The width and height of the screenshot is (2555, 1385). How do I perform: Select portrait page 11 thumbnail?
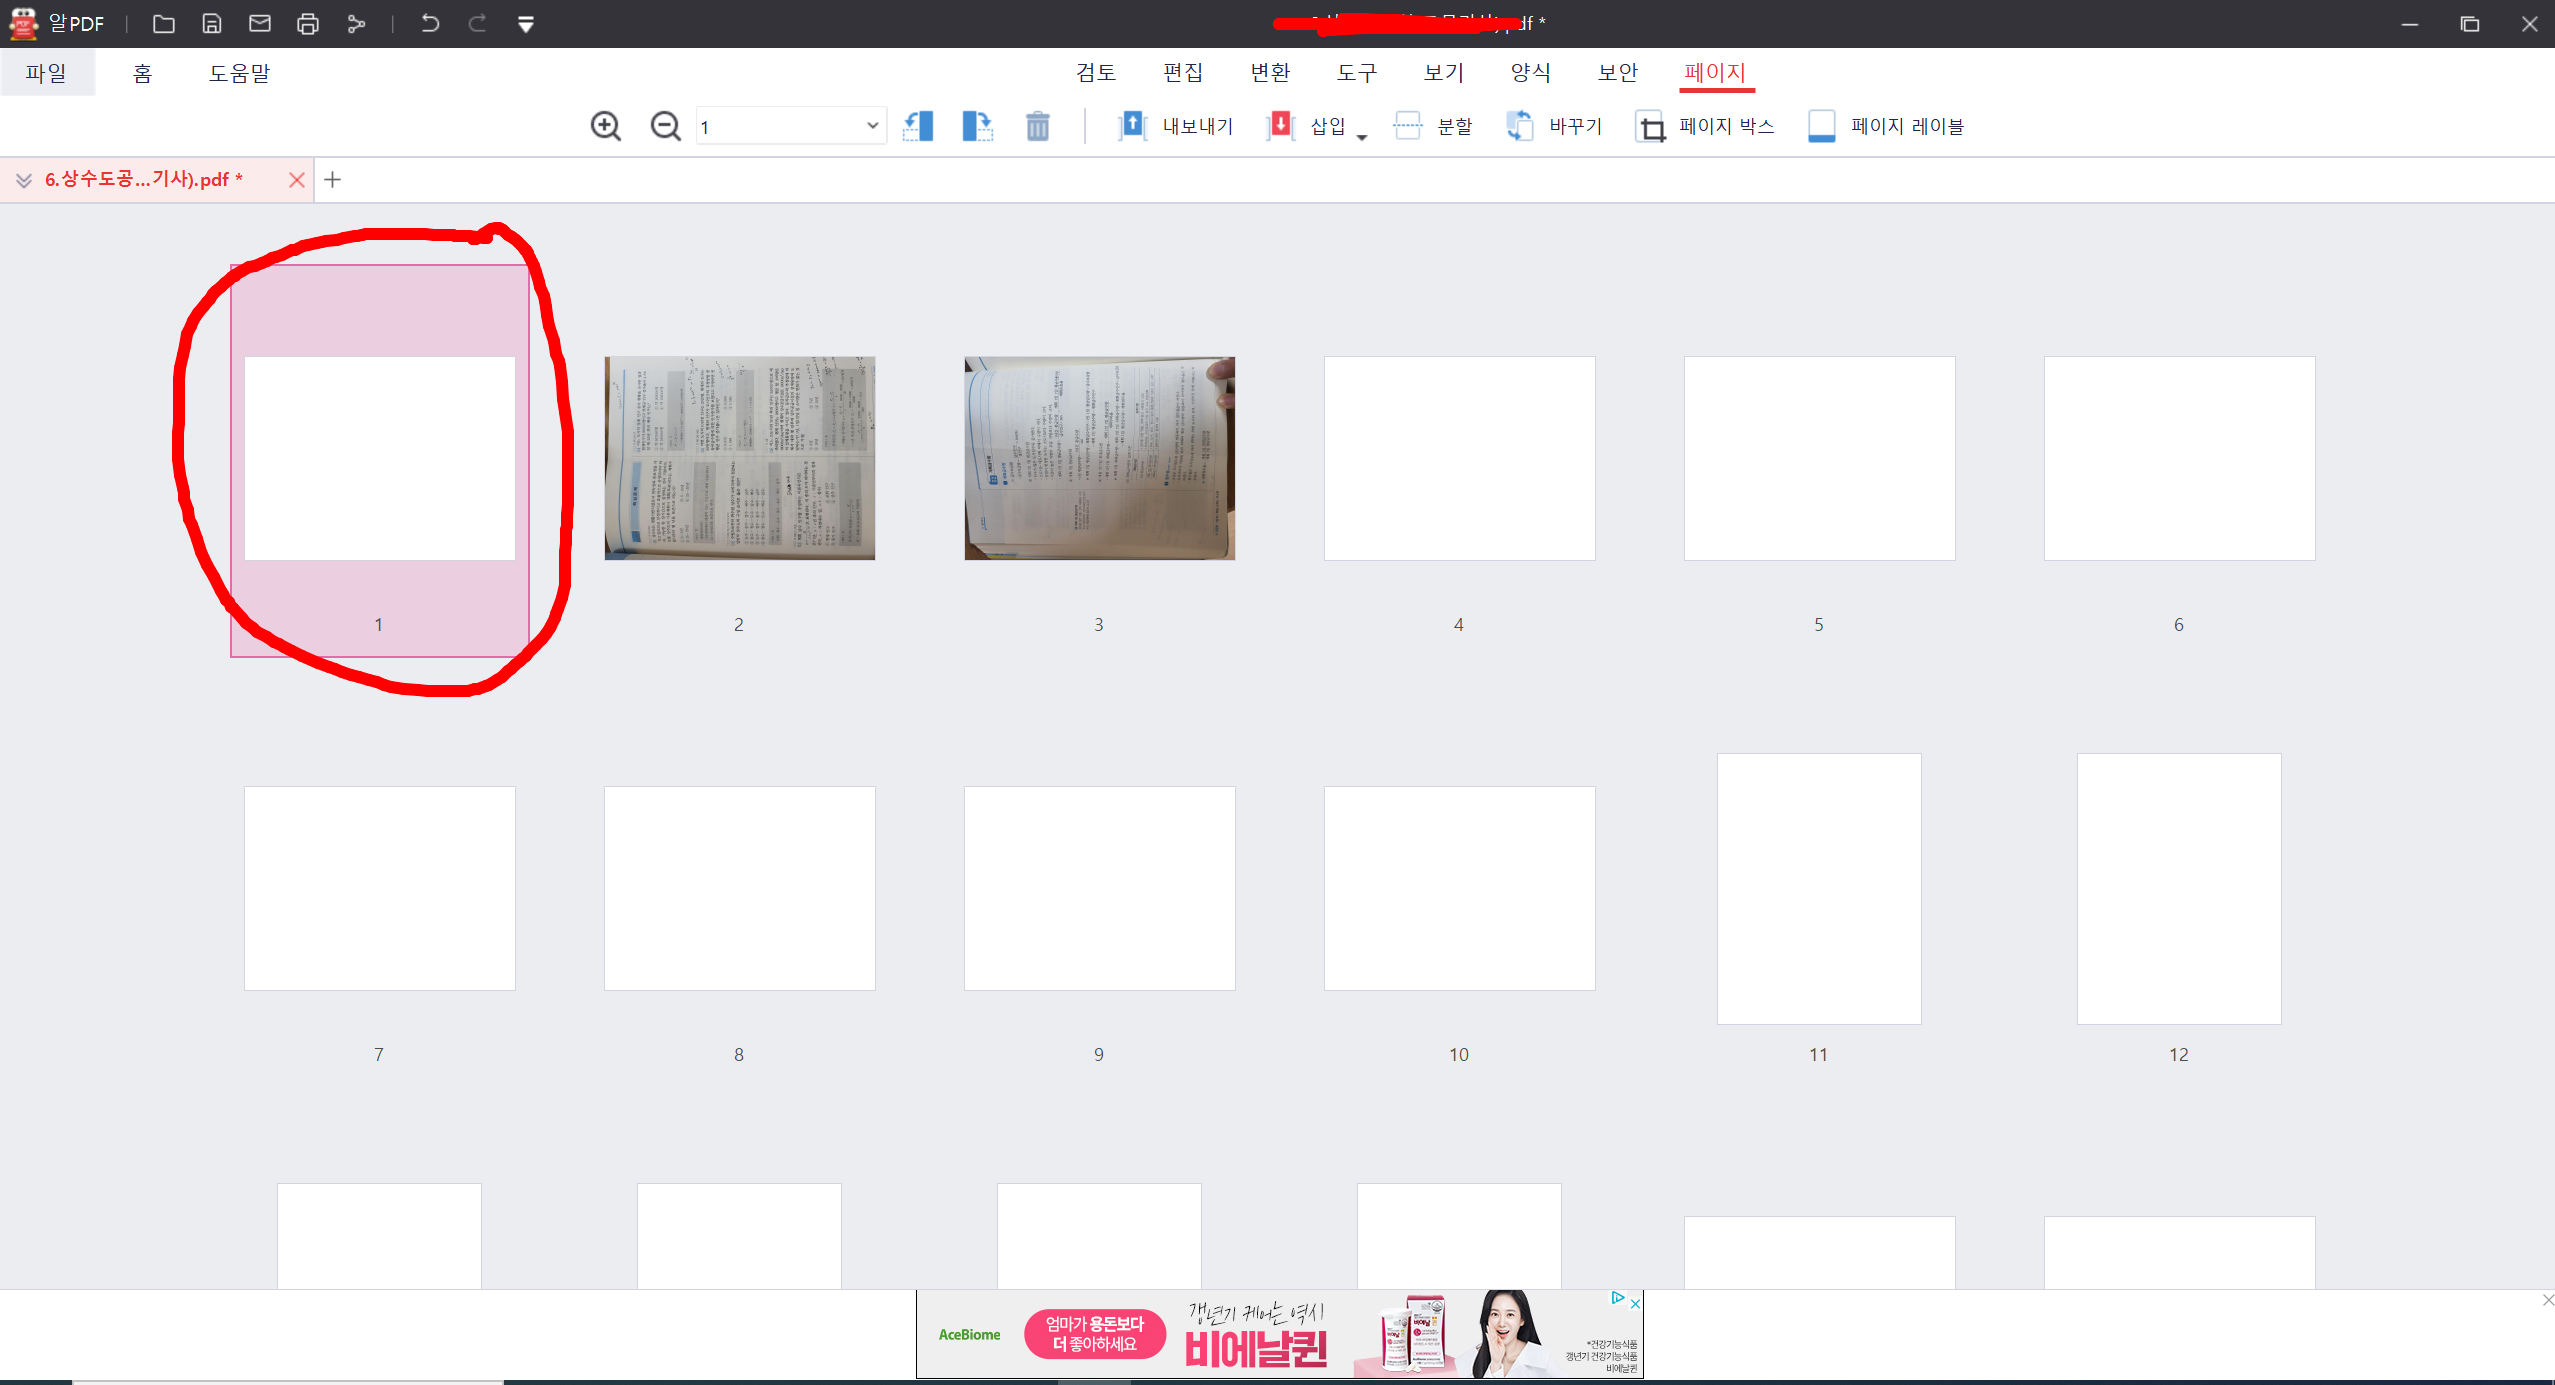click(x=1819, y=888)
